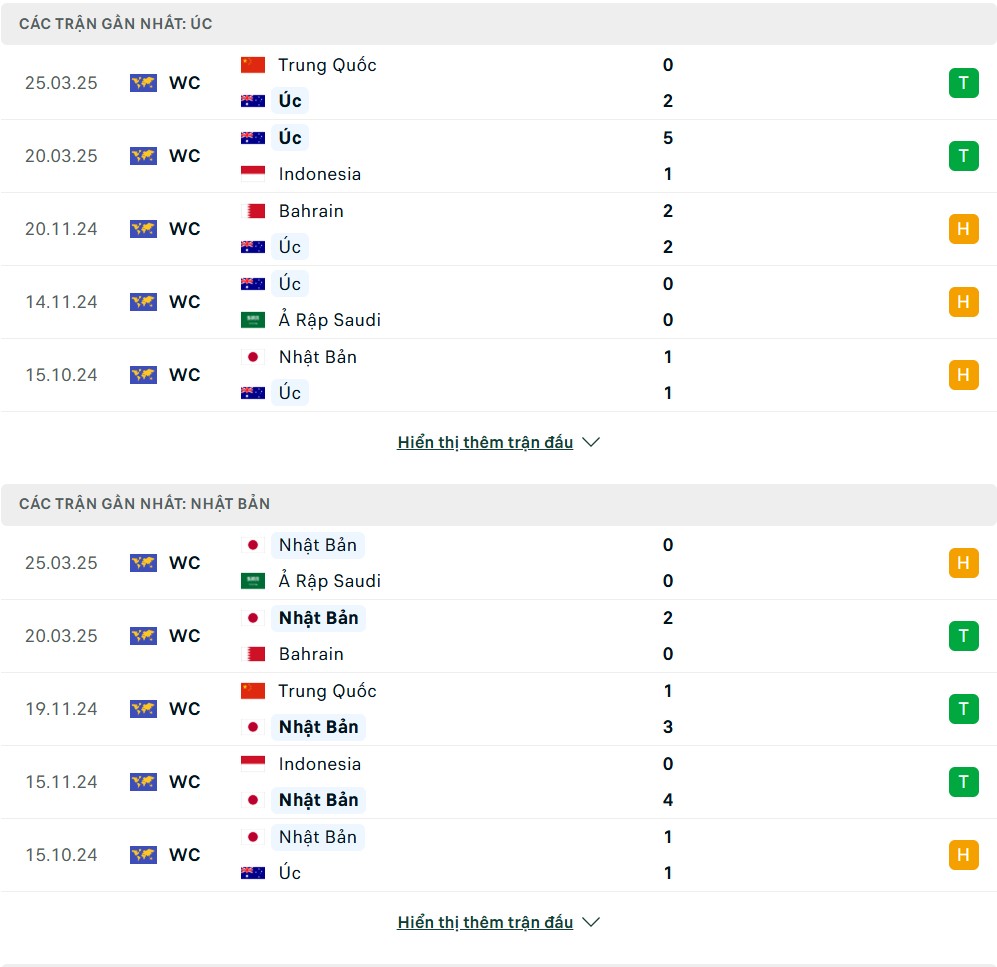The image size is (997, 967).
Task: Click green T badge for Indonesia vs Nhật Bản
Action: pos(963,782)
